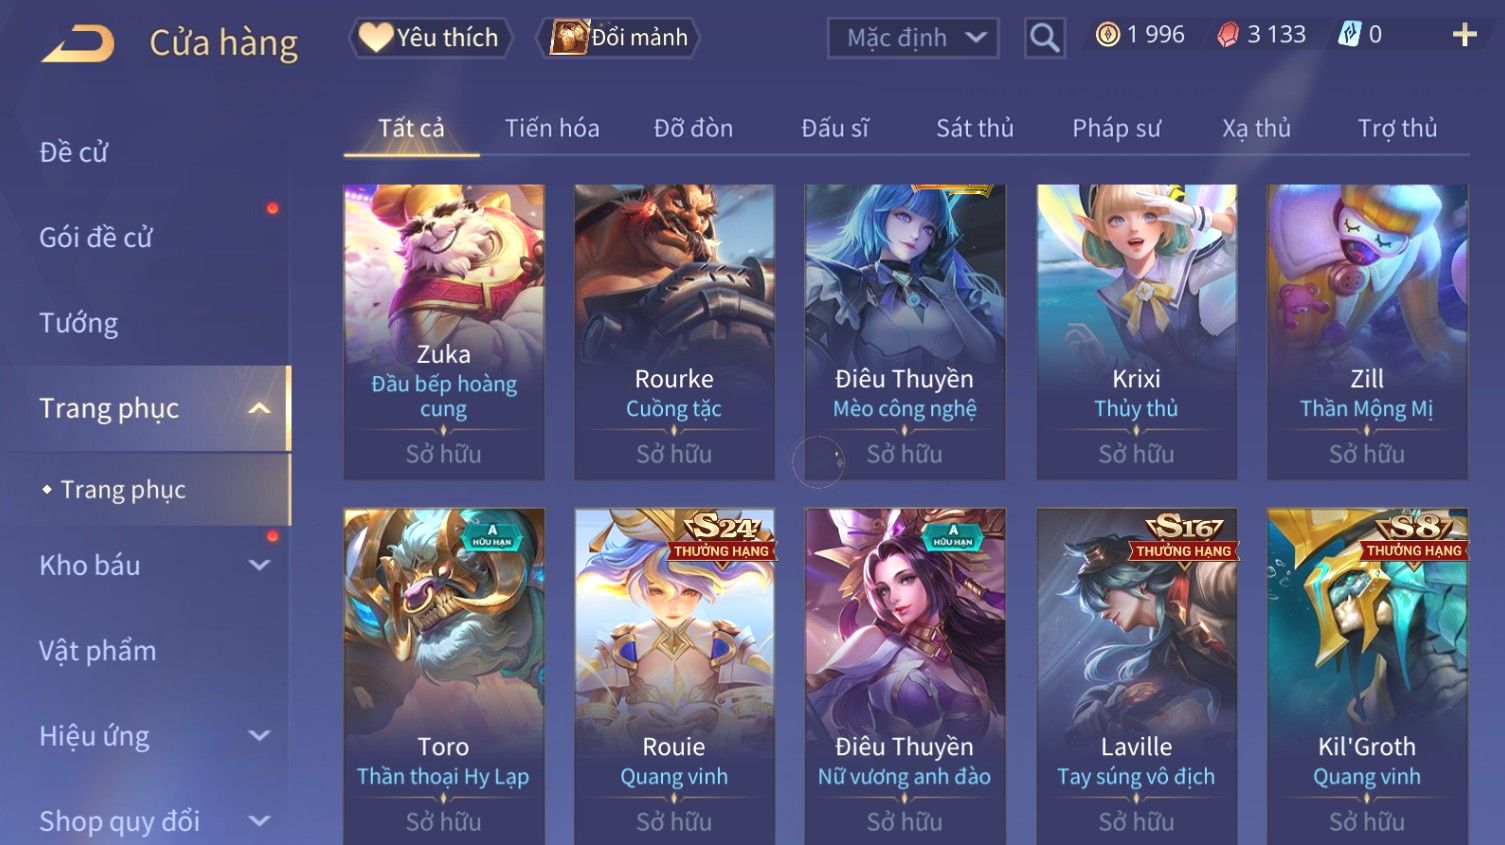
Task: Open Đổi mảnh chest exchange
Action: click(618, 38)
